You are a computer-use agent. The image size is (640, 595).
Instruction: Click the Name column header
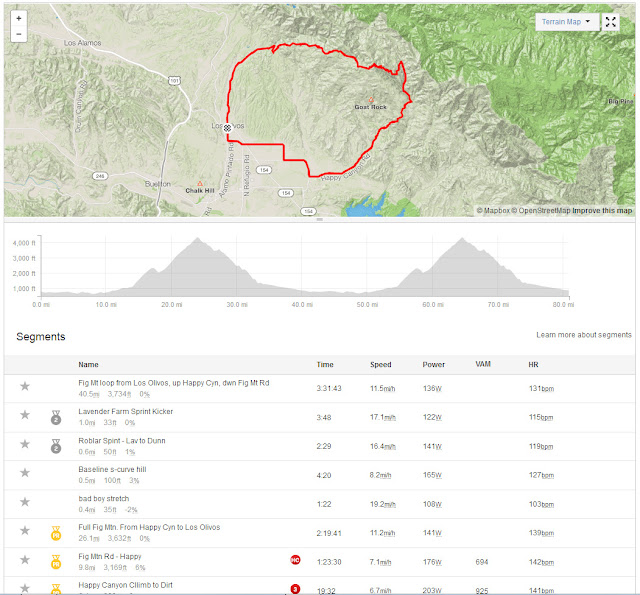pyautogui.click(x=88, y=364)
